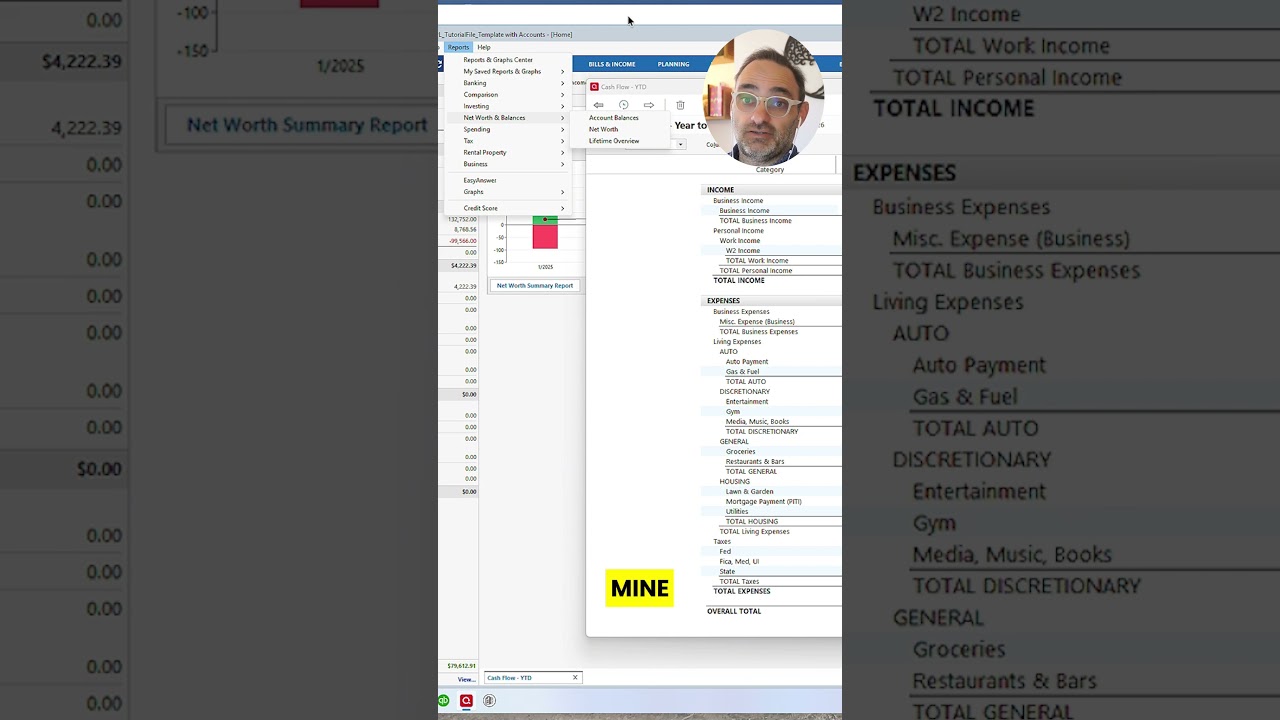This screenshot has height=720, width=1280.
Task: Click the green bar in net worth chart
Action: pos(545,220)
